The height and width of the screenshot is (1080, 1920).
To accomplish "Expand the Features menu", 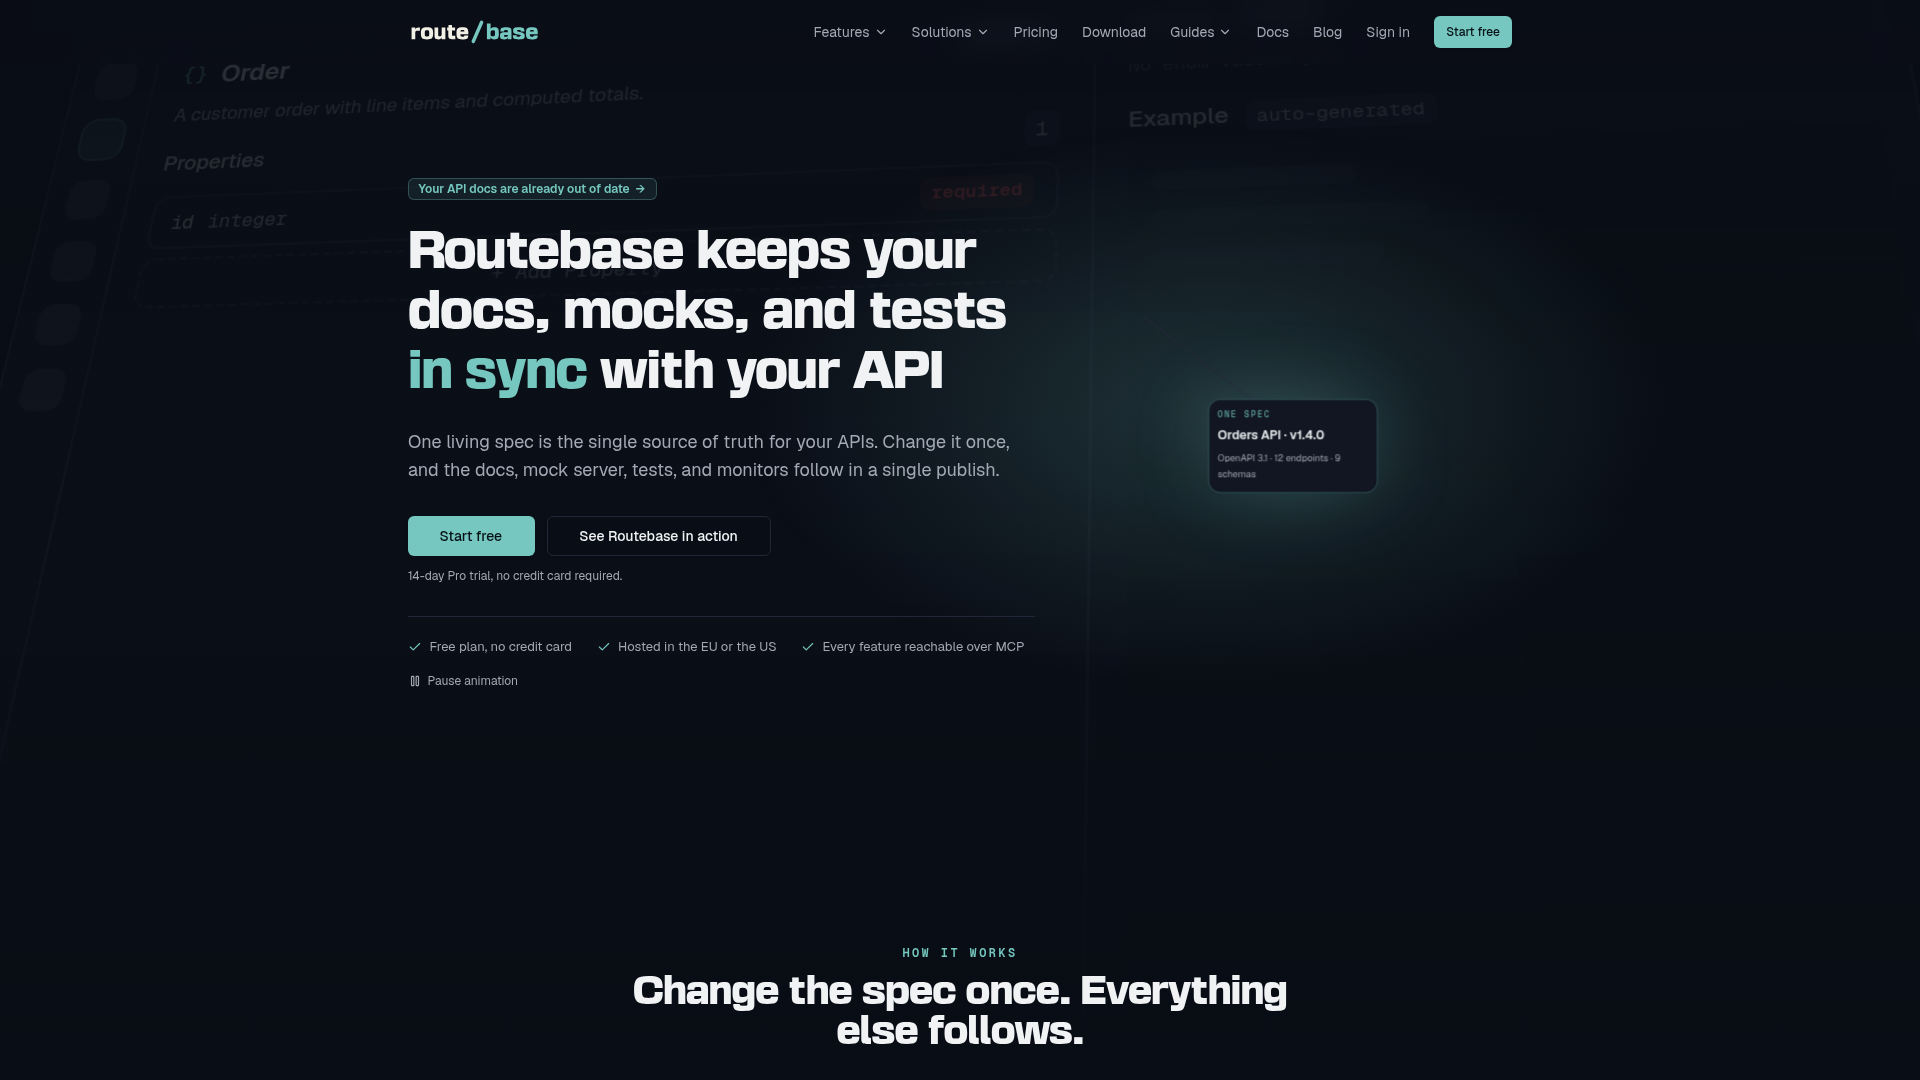I will pyautogui.click(x=849, y=32).
